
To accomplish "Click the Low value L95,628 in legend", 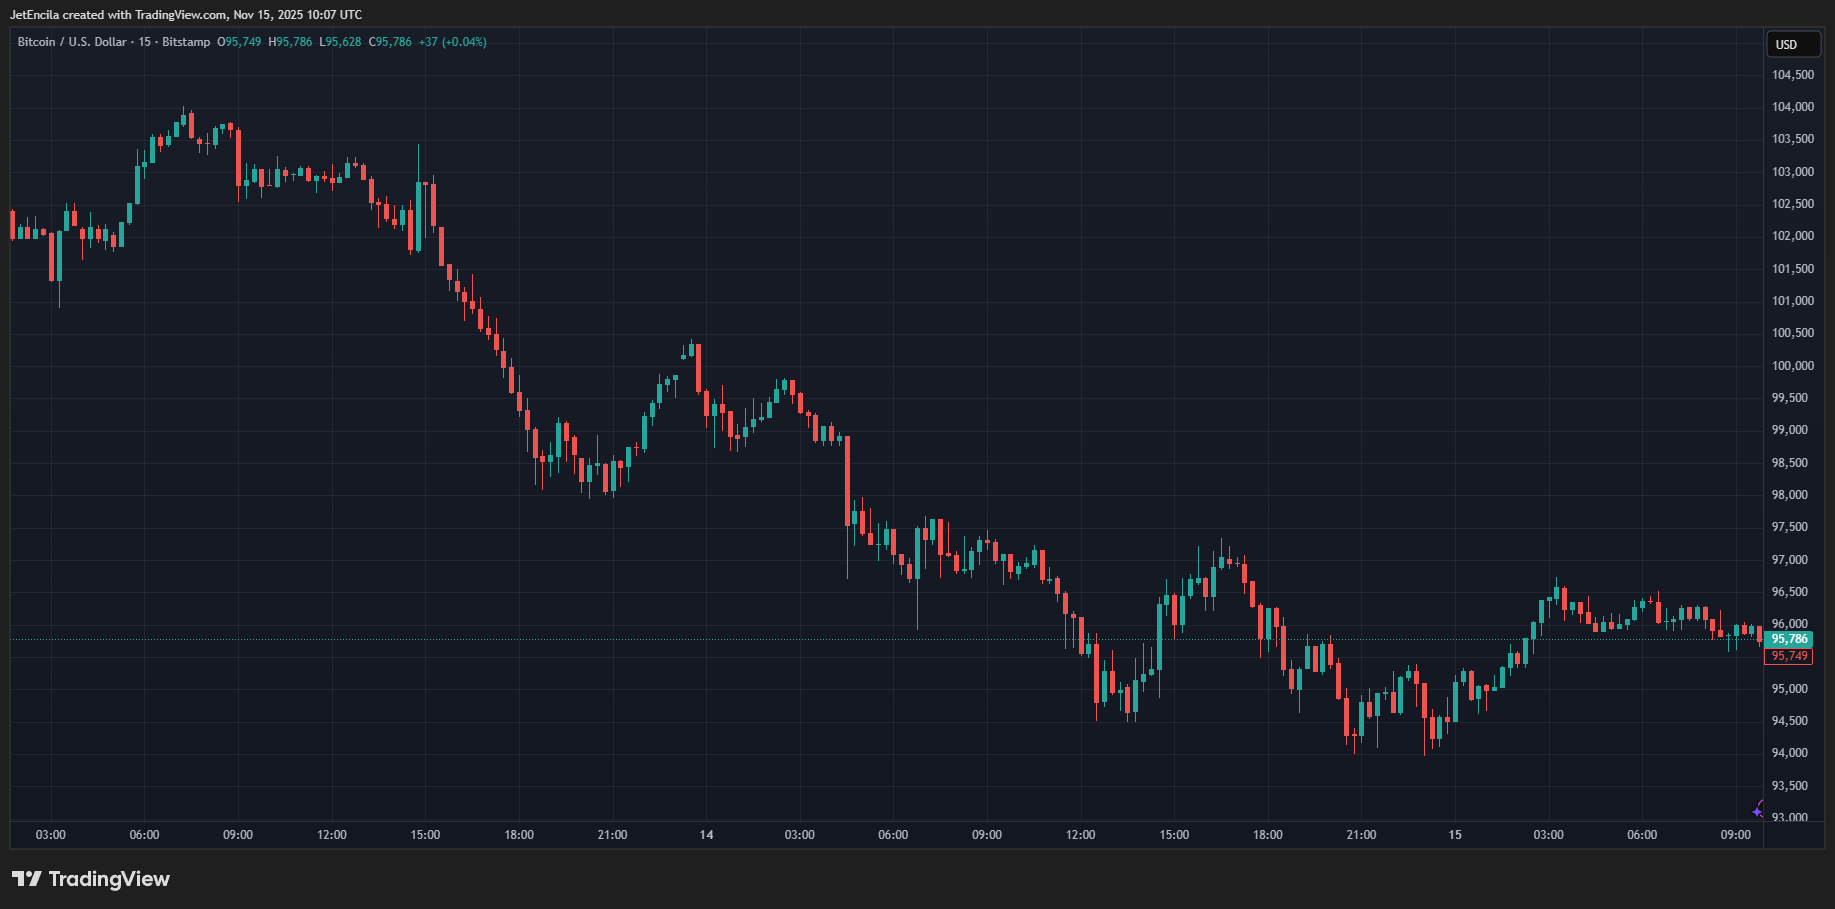I will (x=340, y=42).
